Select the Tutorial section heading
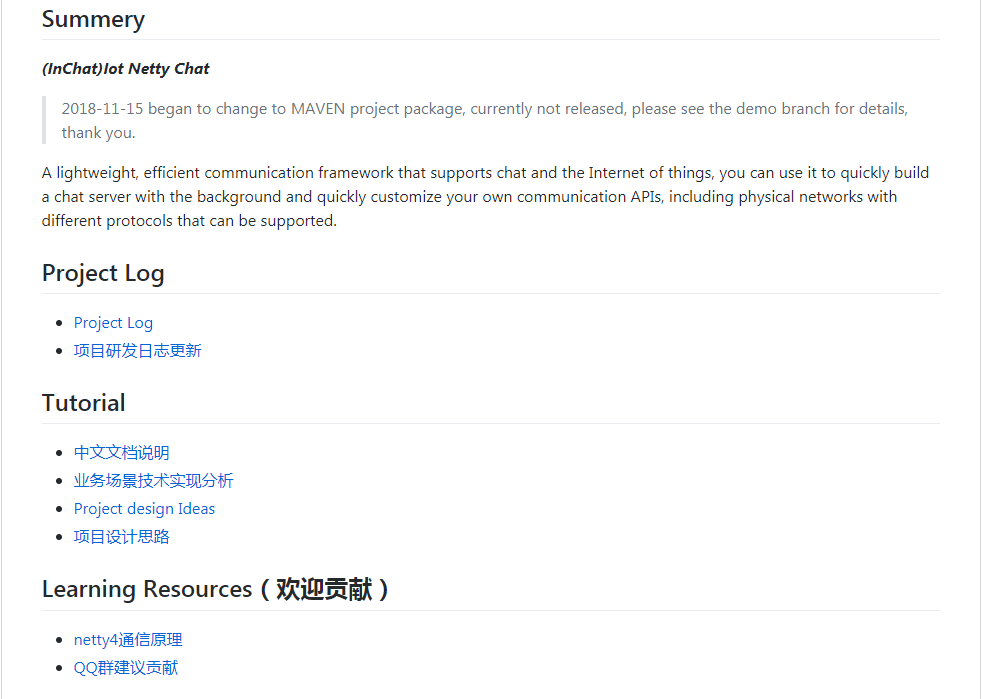983x699 pixels. 83,403
